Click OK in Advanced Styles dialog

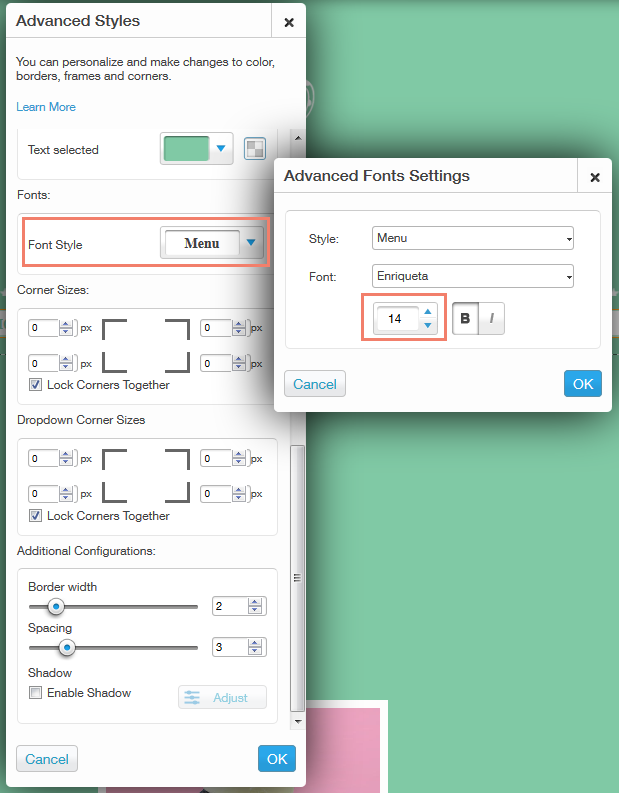click(x=277, y=759)
